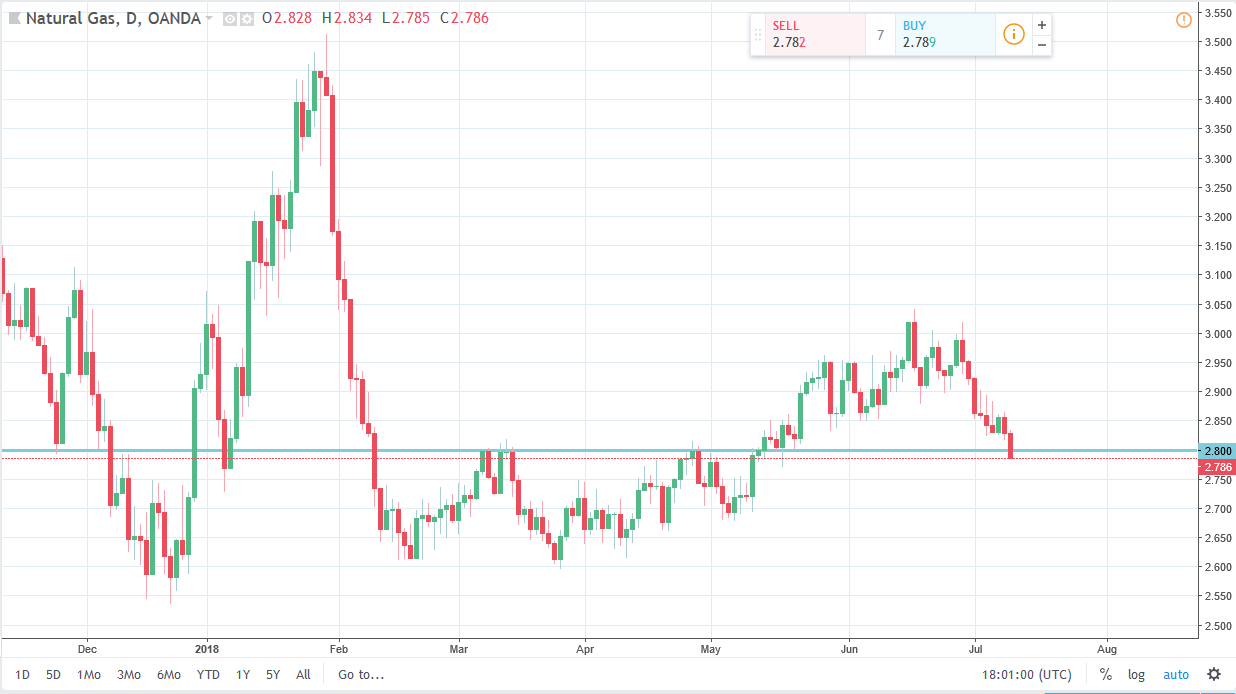Decrease quantity with minus button
Screen dimensions: 1236x694
[1041, 45]
